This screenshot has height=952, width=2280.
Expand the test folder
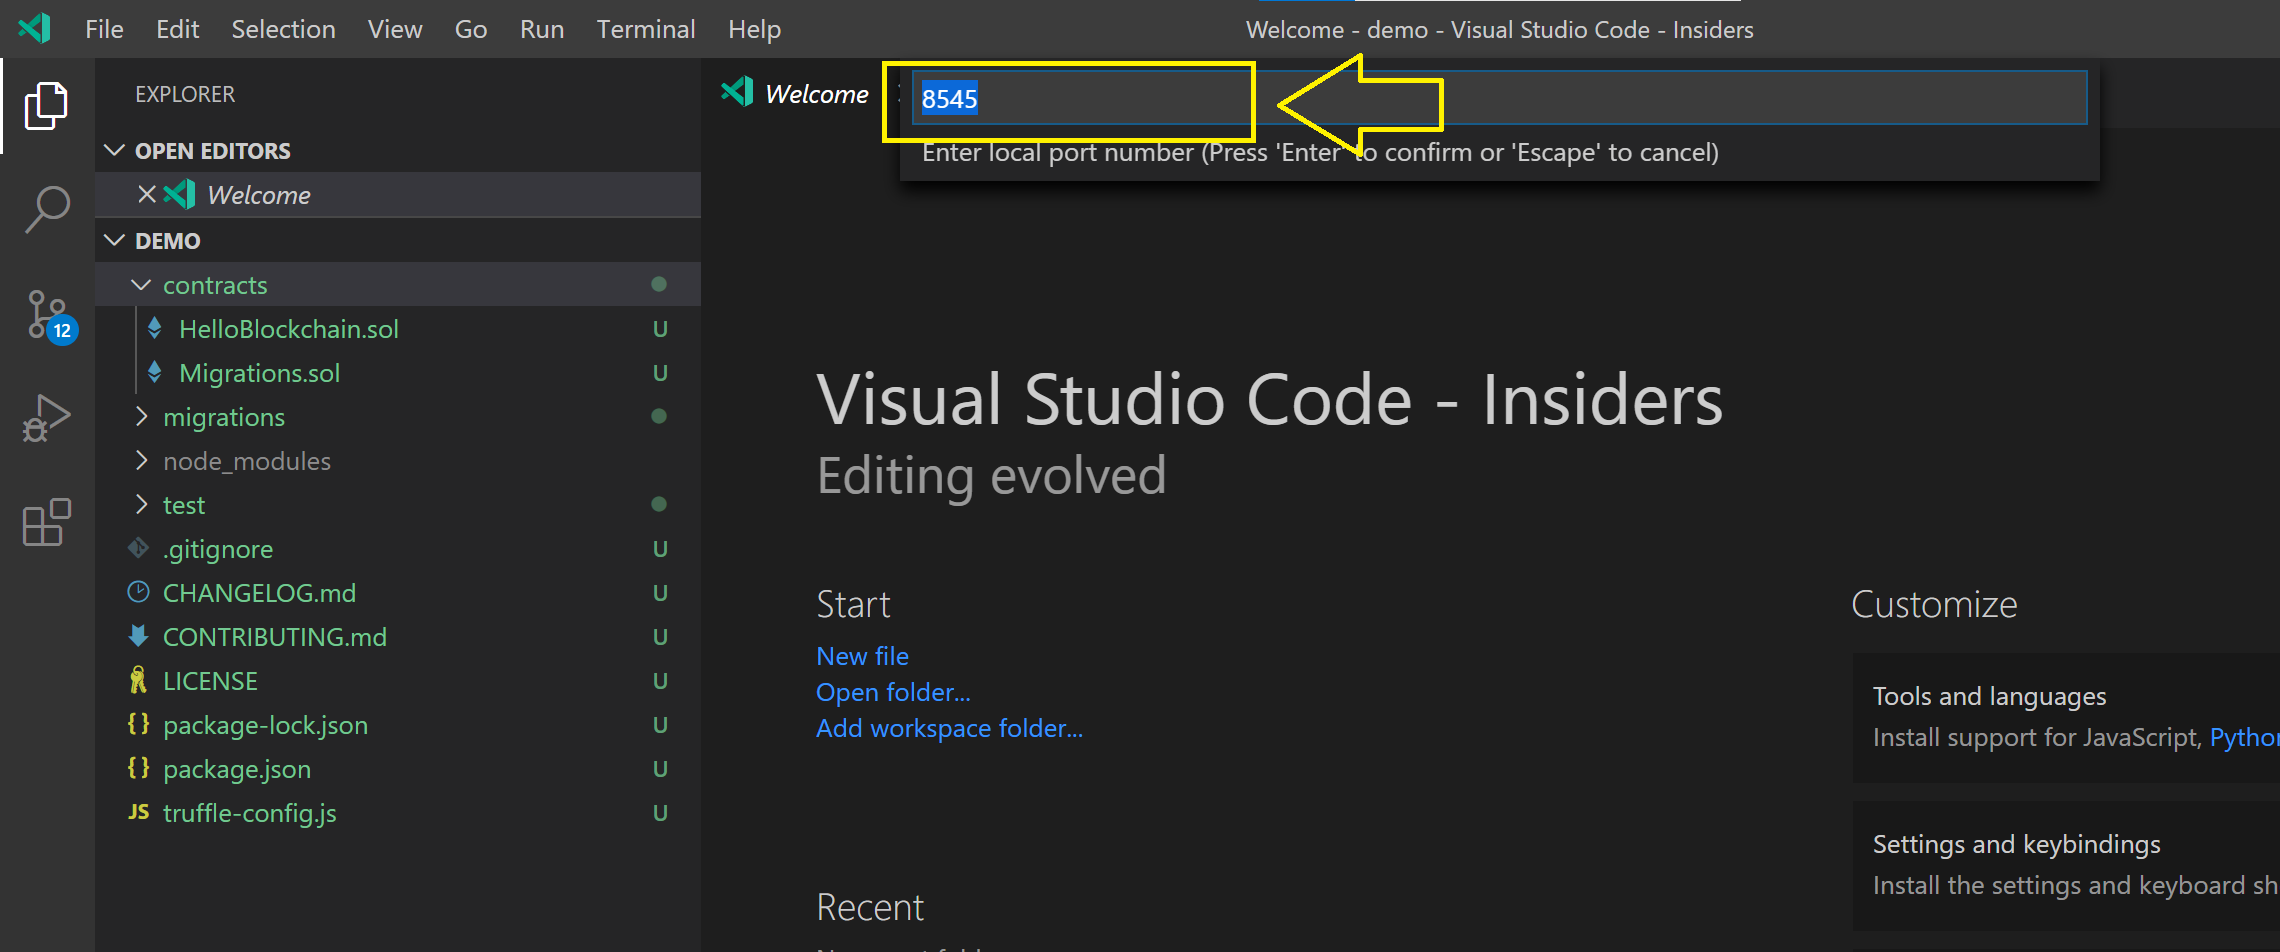point(141,504)
